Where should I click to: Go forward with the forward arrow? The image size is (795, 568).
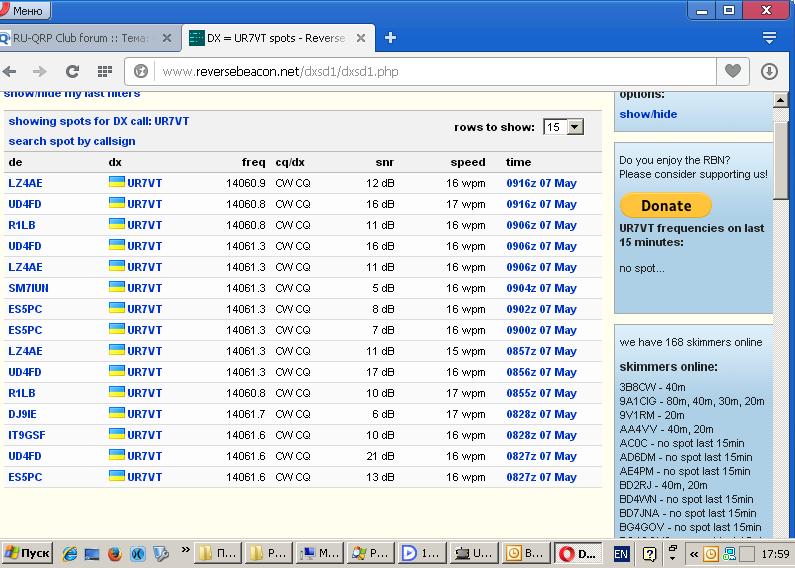point(40,72)
